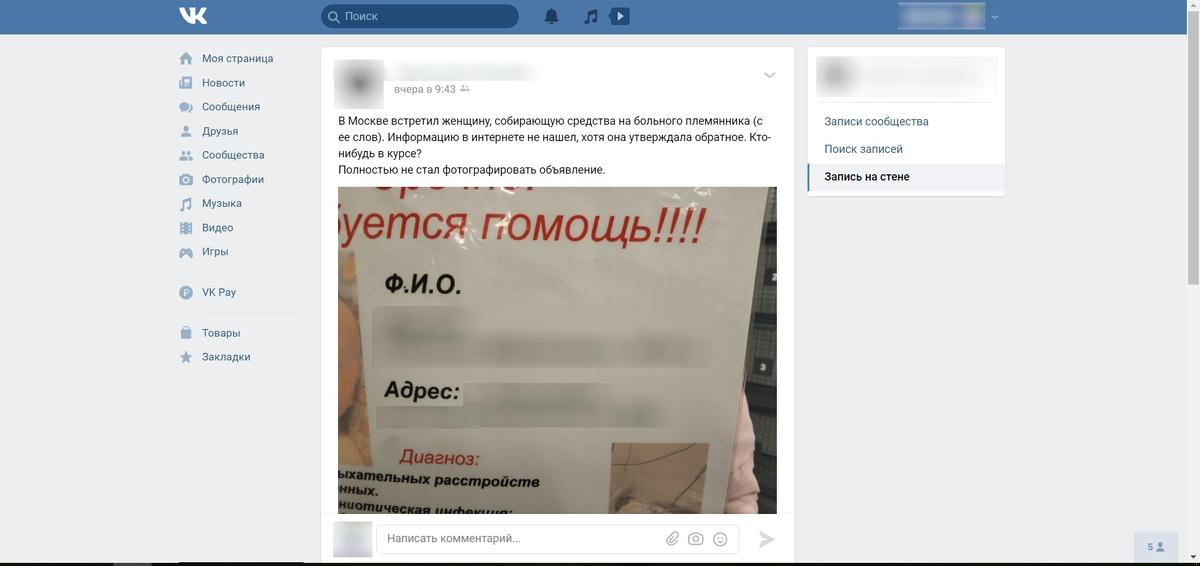Click the video play icon in header
The width and height of the screenshot is (1200, 566).
pyautogui.click(x=620, y=16)
